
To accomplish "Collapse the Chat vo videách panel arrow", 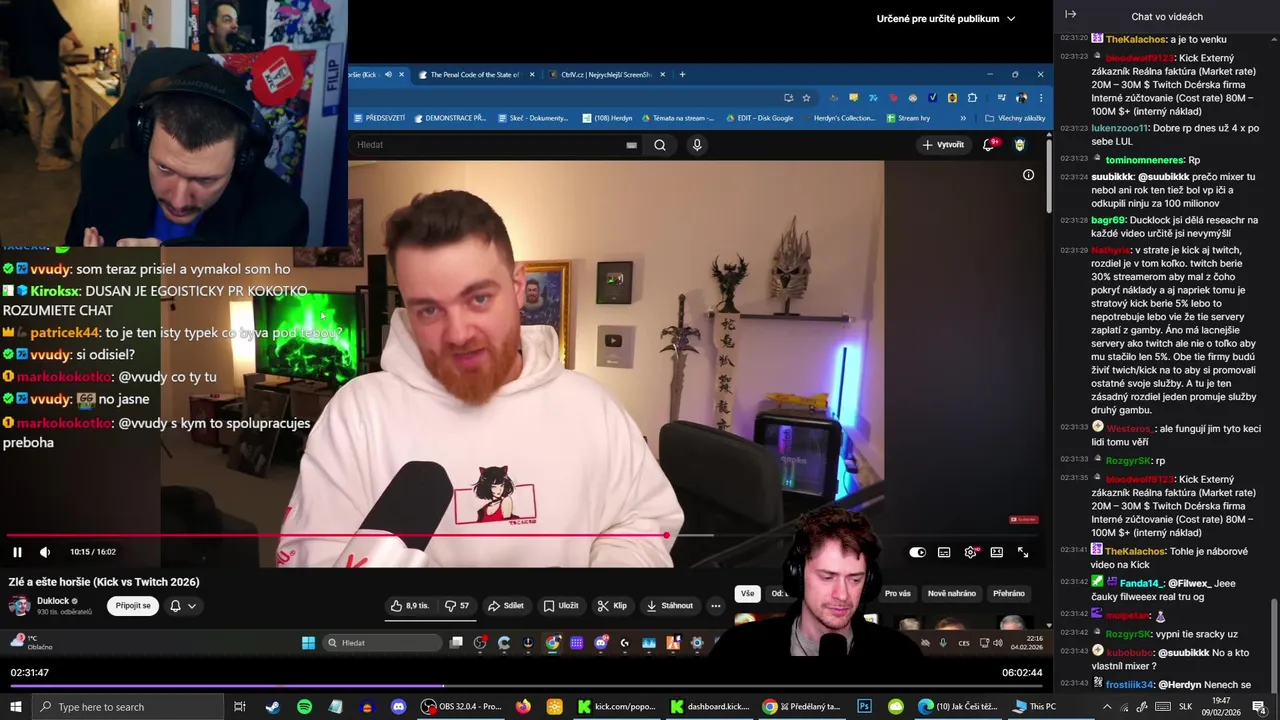I will 1070,15.
